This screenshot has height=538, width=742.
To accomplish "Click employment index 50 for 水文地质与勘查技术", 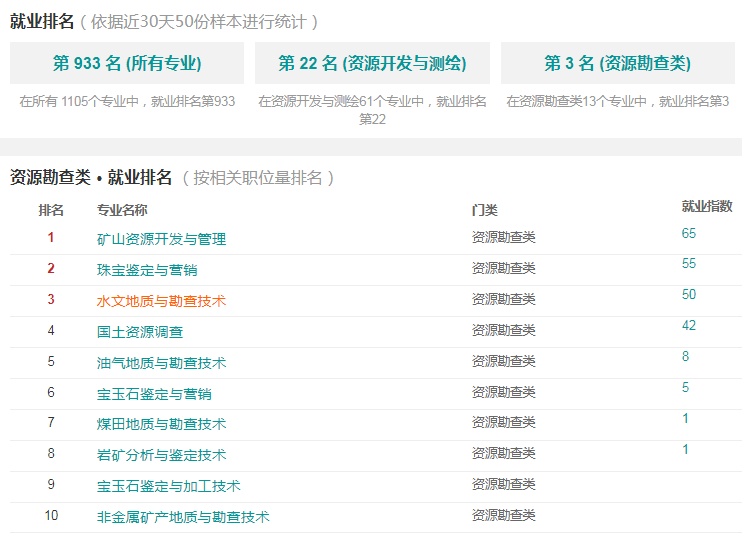I will pos(689,294).
